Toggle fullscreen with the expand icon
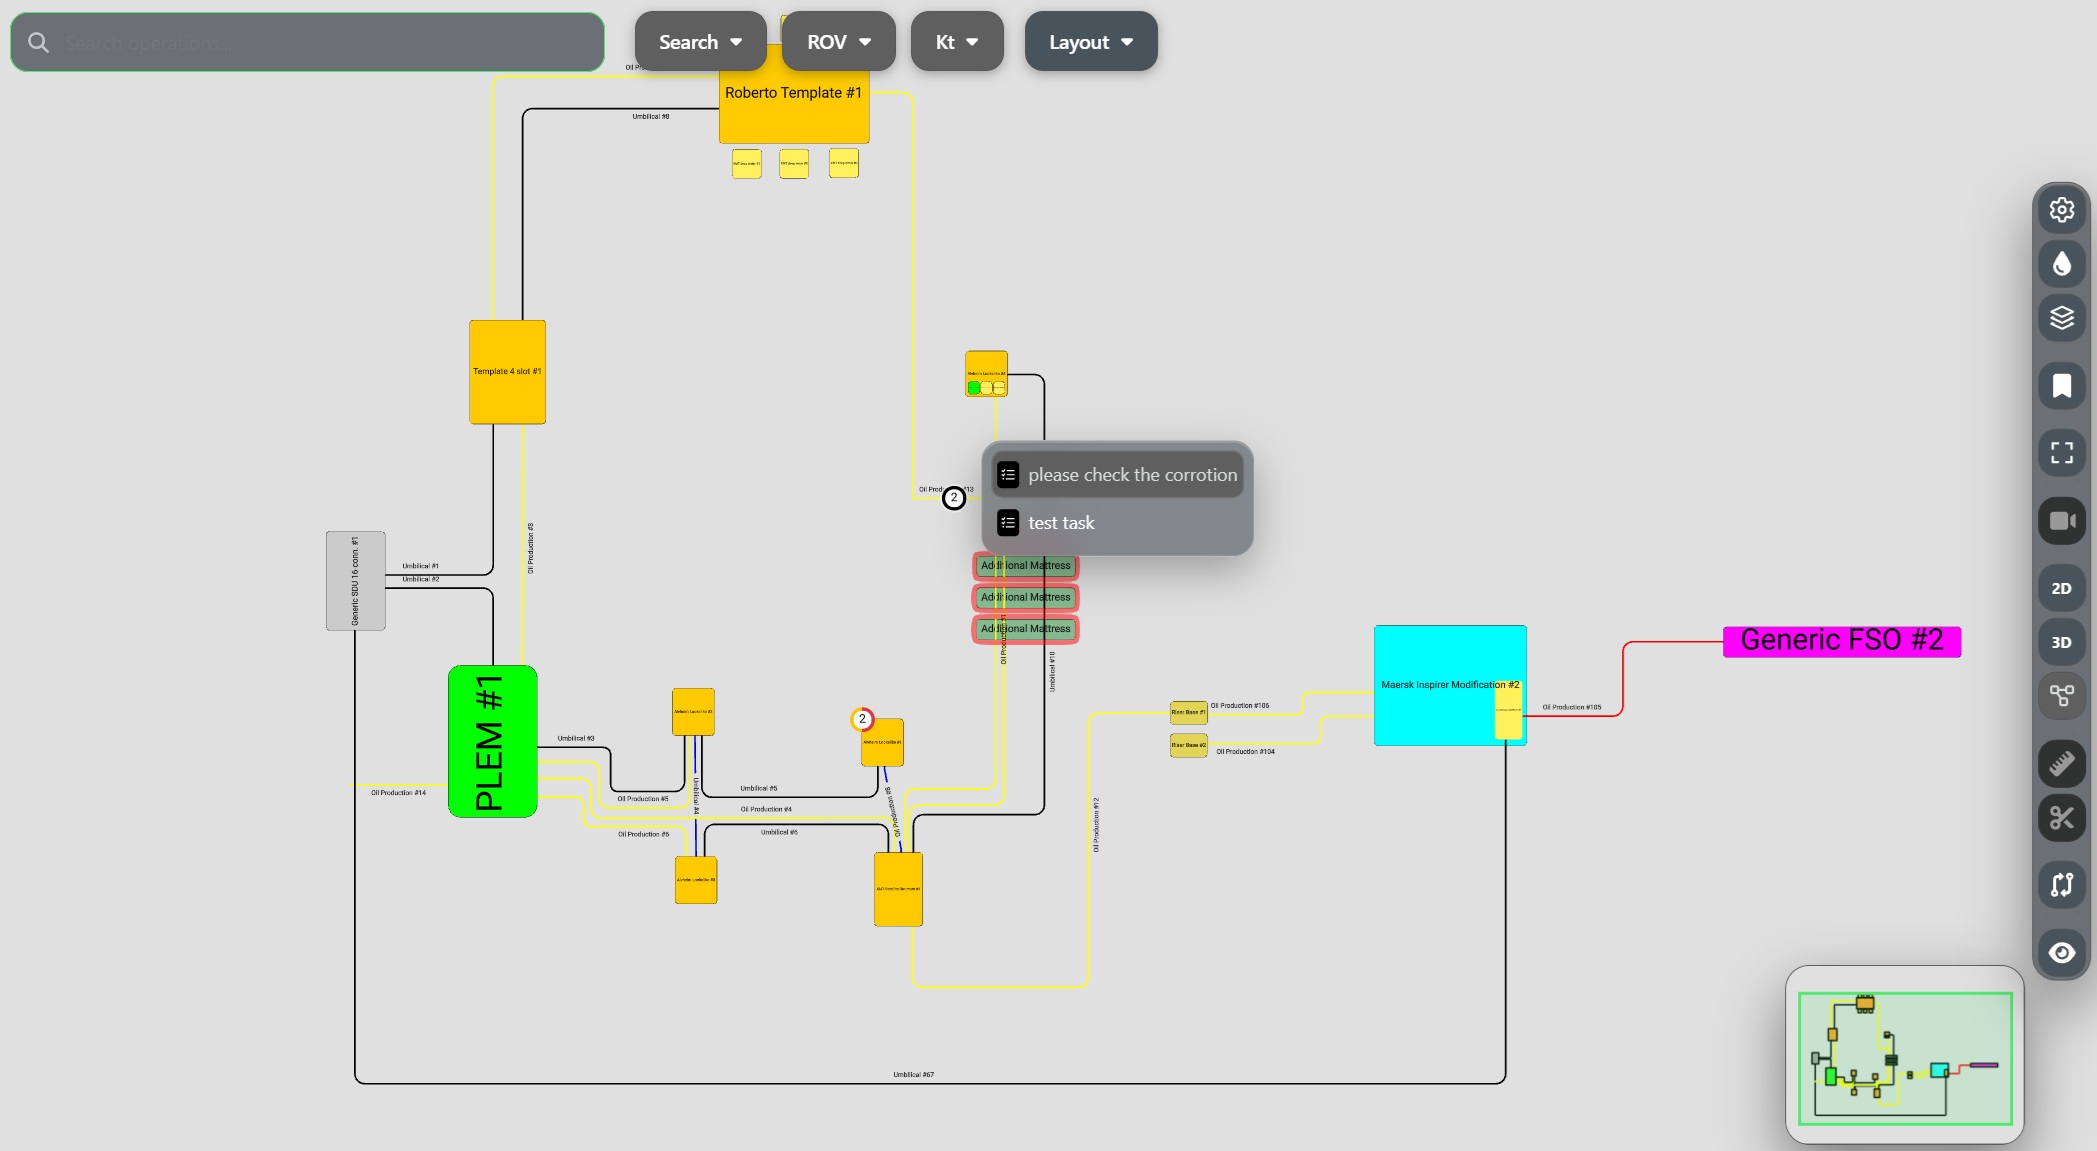Screen dimensions: 2097x1151 tap(2061, 453)
